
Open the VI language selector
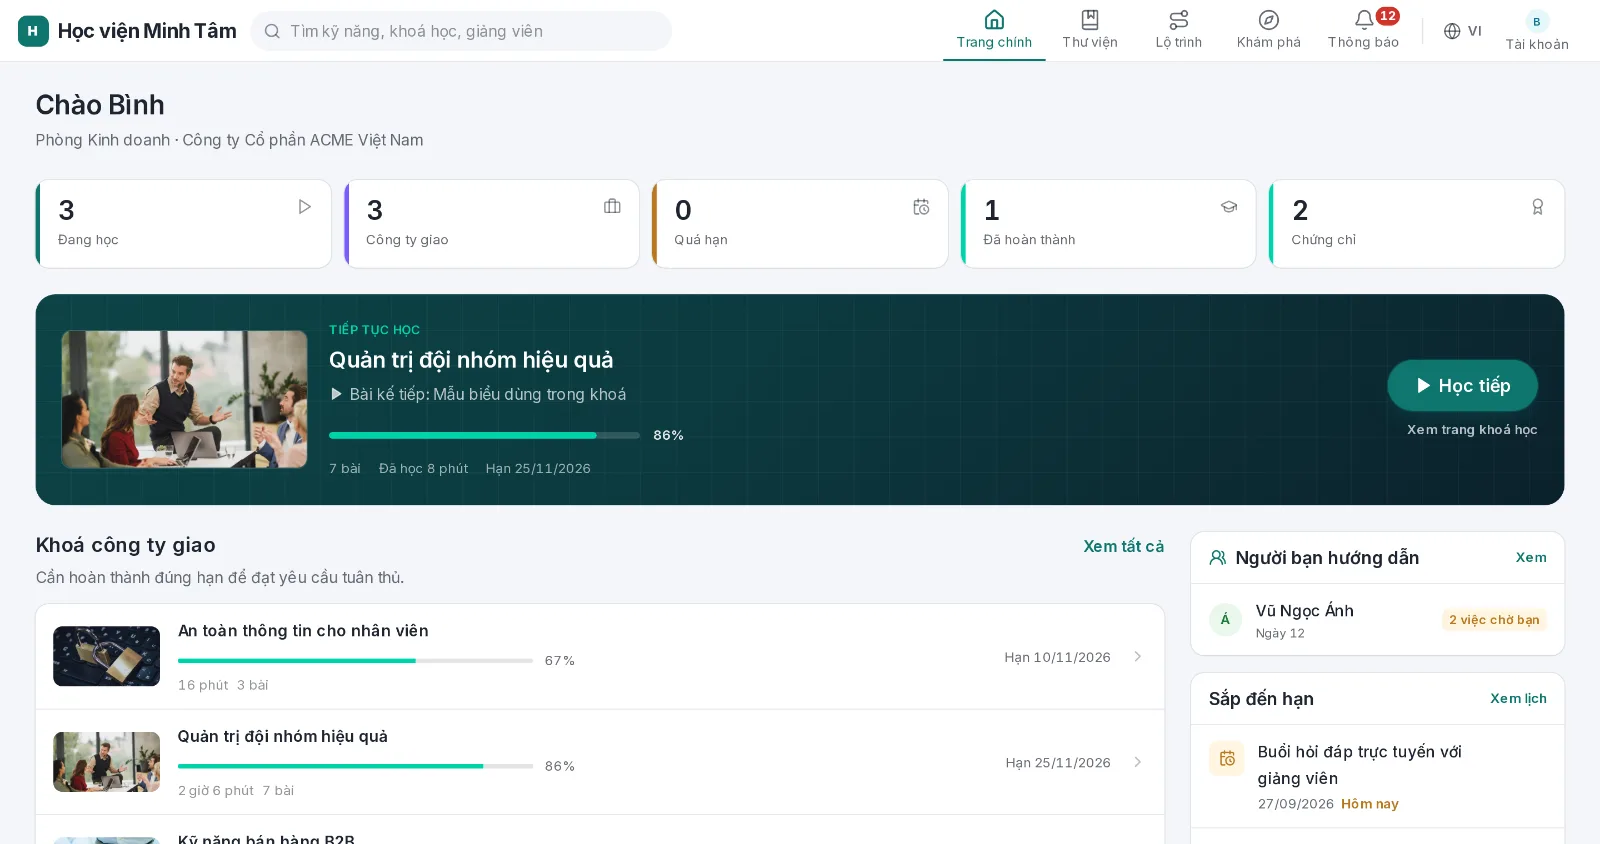tap(1462, 31)
